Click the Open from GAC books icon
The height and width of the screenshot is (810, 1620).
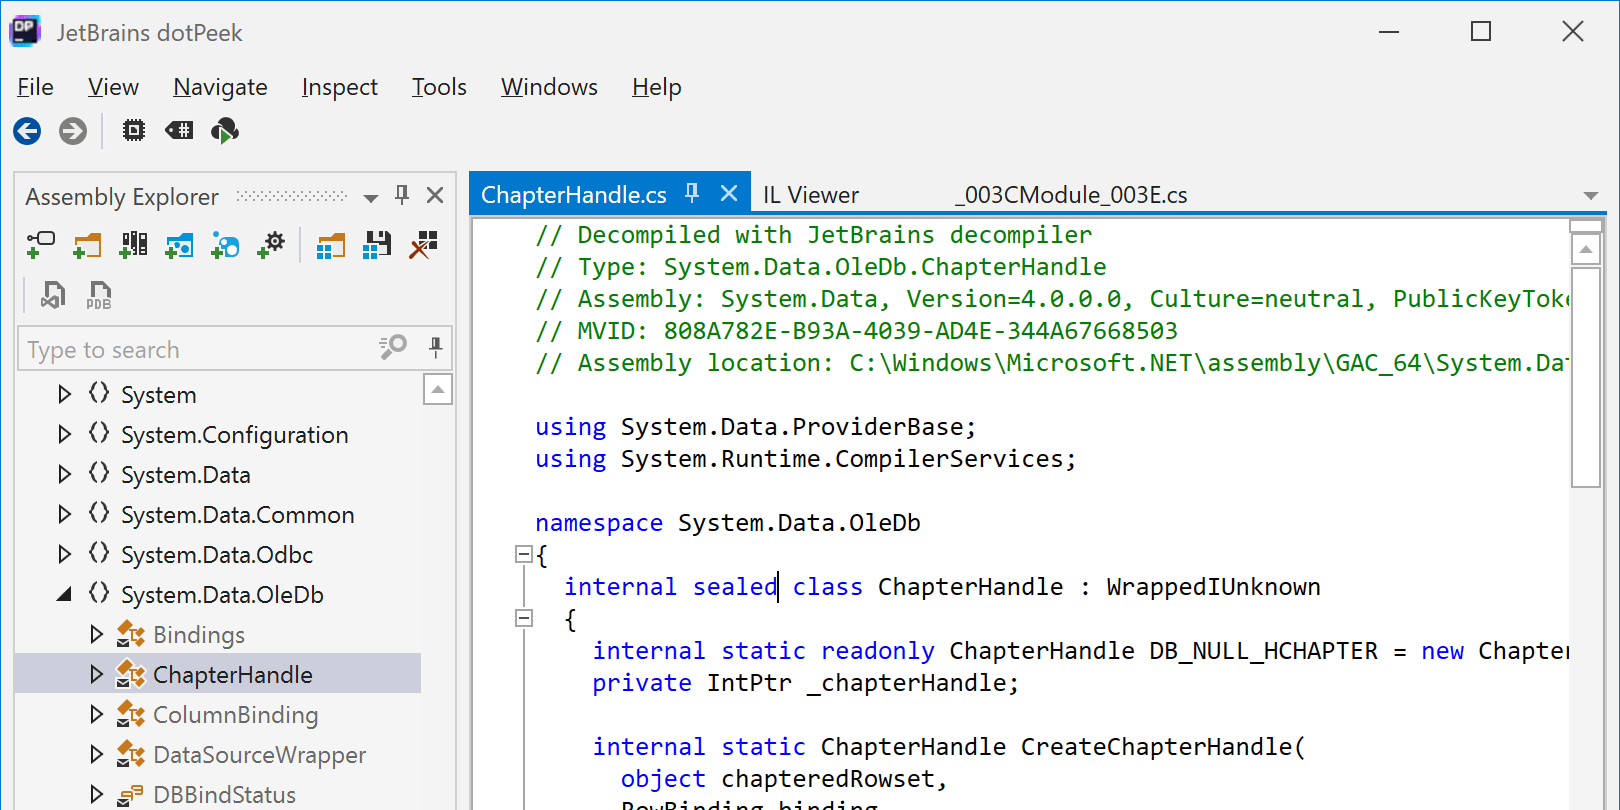[x=133, y=245]
